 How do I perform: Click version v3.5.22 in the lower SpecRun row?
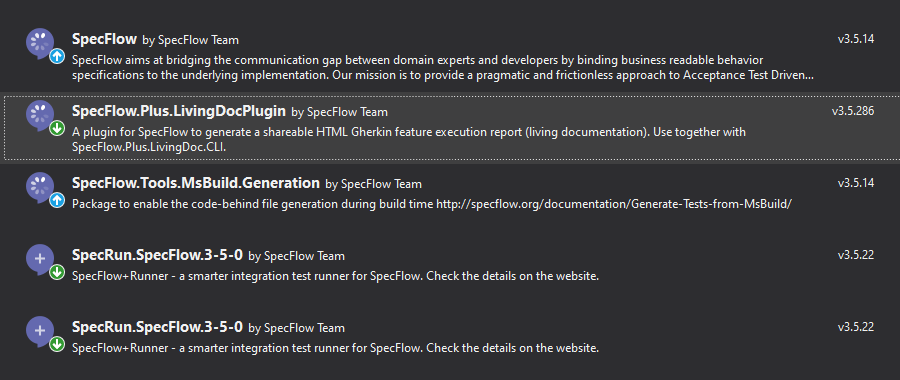click(856, 327)
